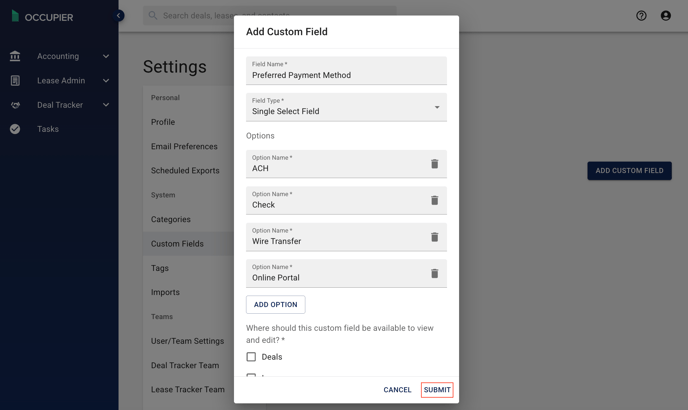Click the Occupier logo
Screen dimensions: 688x410
click(43, 17)
